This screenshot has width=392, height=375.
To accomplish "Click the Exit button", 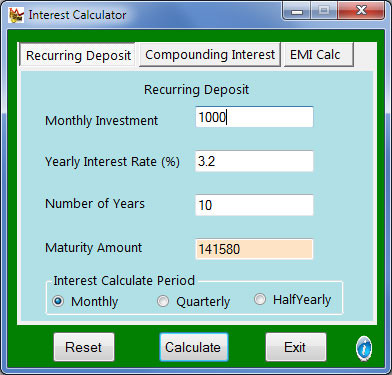I will pos(296,347).
